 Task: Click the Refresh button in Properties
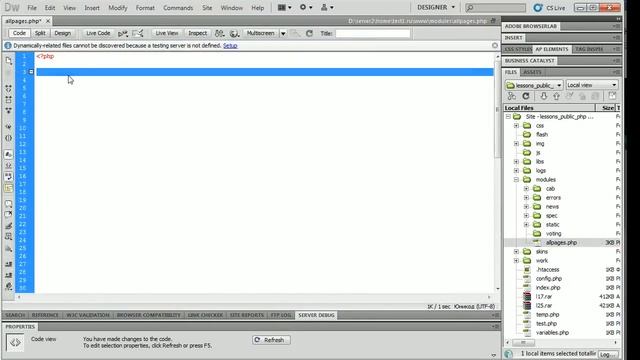point(271,340)
